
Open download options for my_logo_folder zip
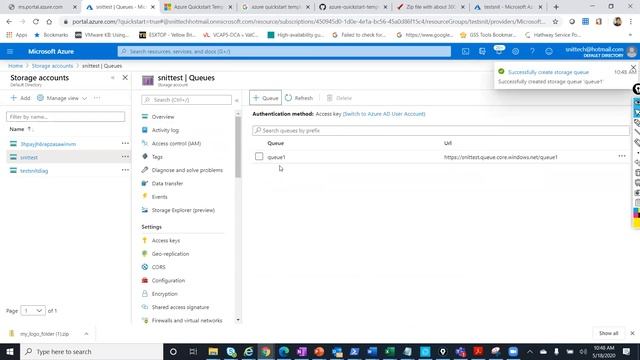point(86,334)
